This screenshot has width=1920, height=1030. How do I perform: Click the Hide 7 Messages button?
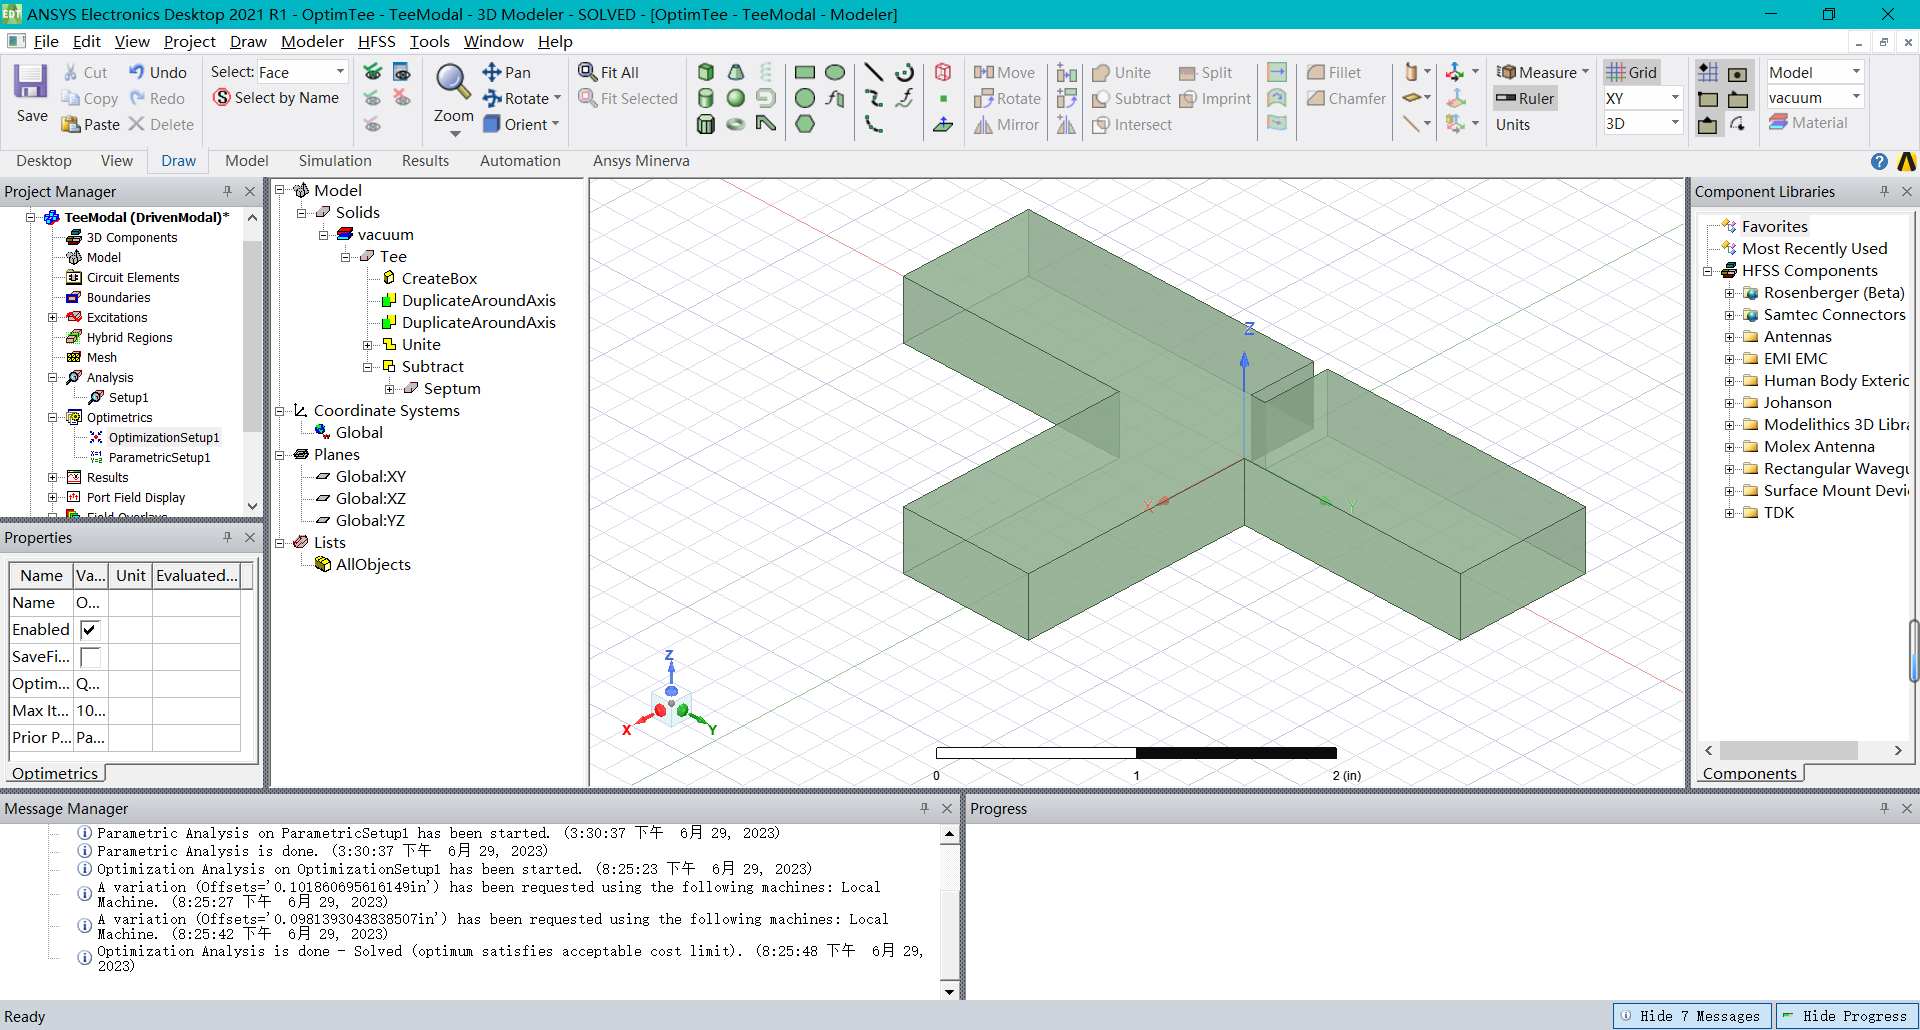click(x=1692, y=1016)
